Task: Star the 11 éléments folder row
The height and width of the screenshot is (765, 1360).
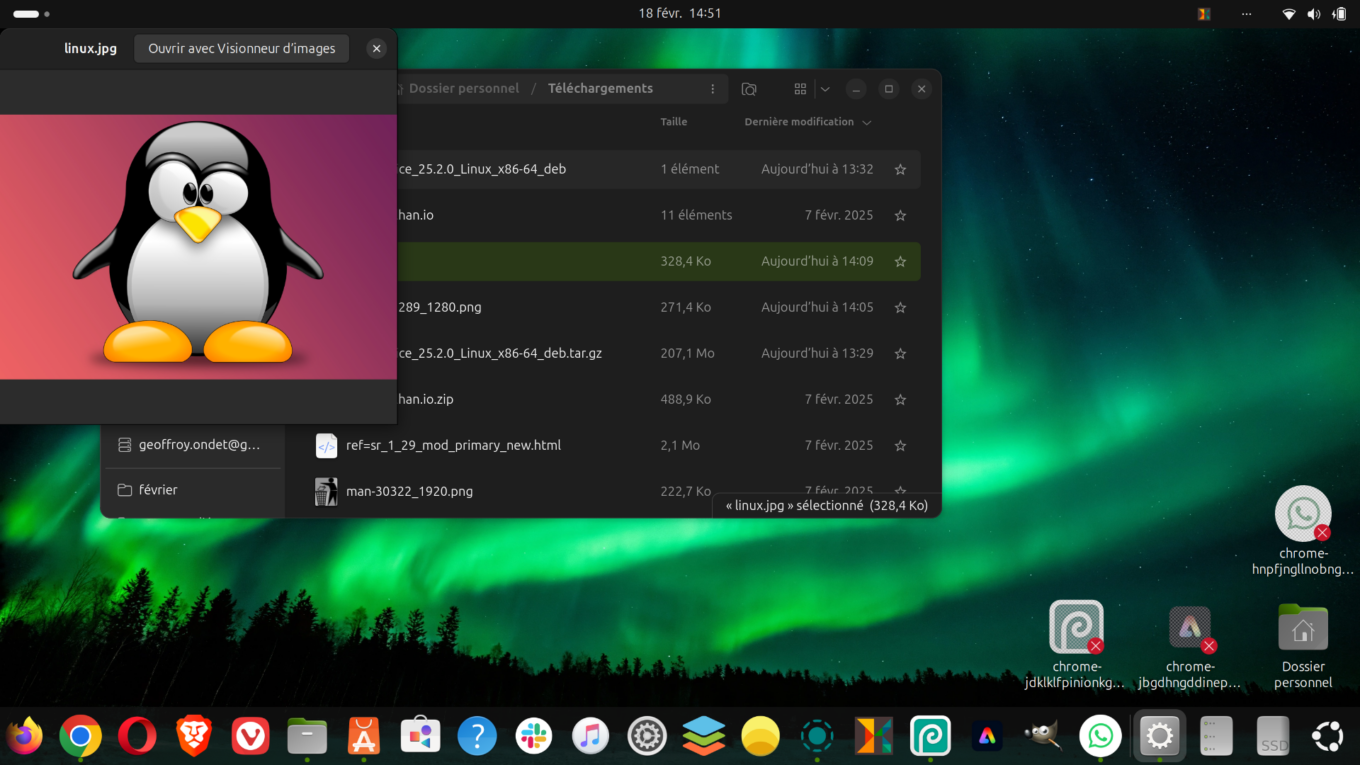Action: 900,216
